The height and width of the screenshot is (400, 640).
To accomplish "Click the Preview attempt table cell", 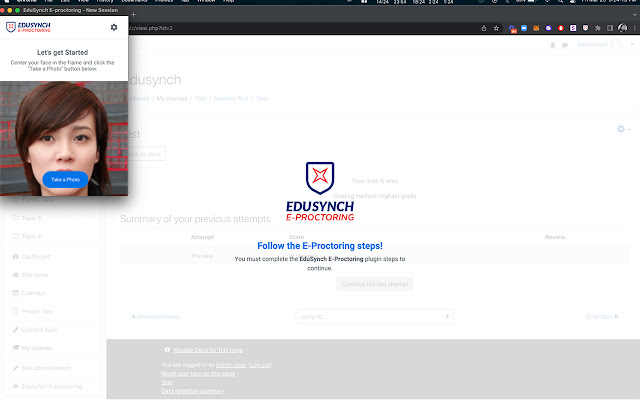I will pos(202,256).
